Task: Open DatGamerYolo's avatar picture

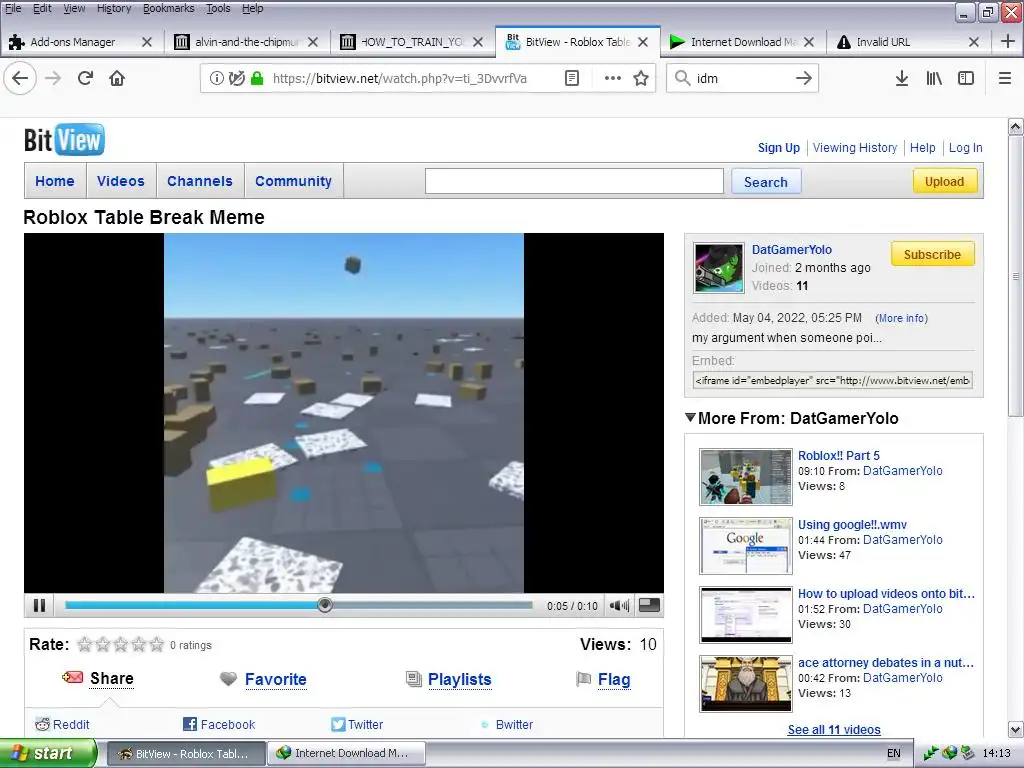Action: pyautogui.click(x=718, y=268)
